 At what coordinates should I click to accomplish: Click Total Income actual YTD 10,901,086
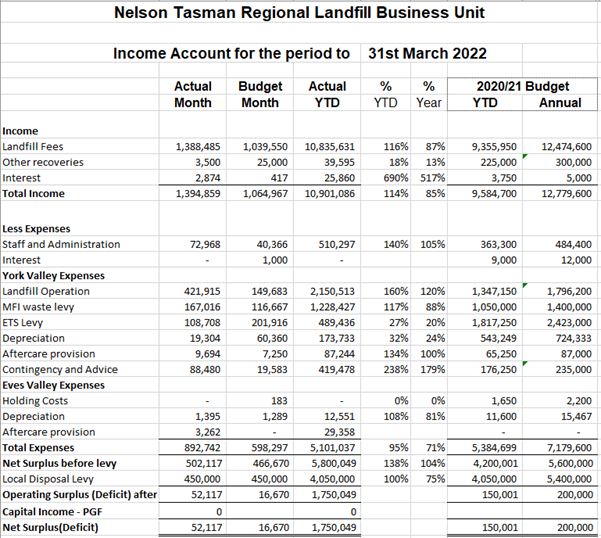330,194
